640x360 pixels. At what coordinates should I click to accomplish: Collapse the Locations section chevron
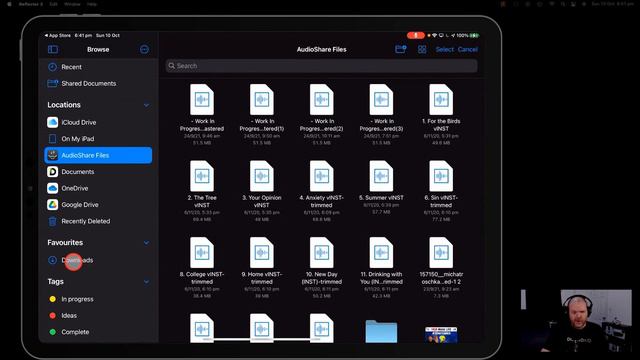pyautogui.click(x=147, y=105)
